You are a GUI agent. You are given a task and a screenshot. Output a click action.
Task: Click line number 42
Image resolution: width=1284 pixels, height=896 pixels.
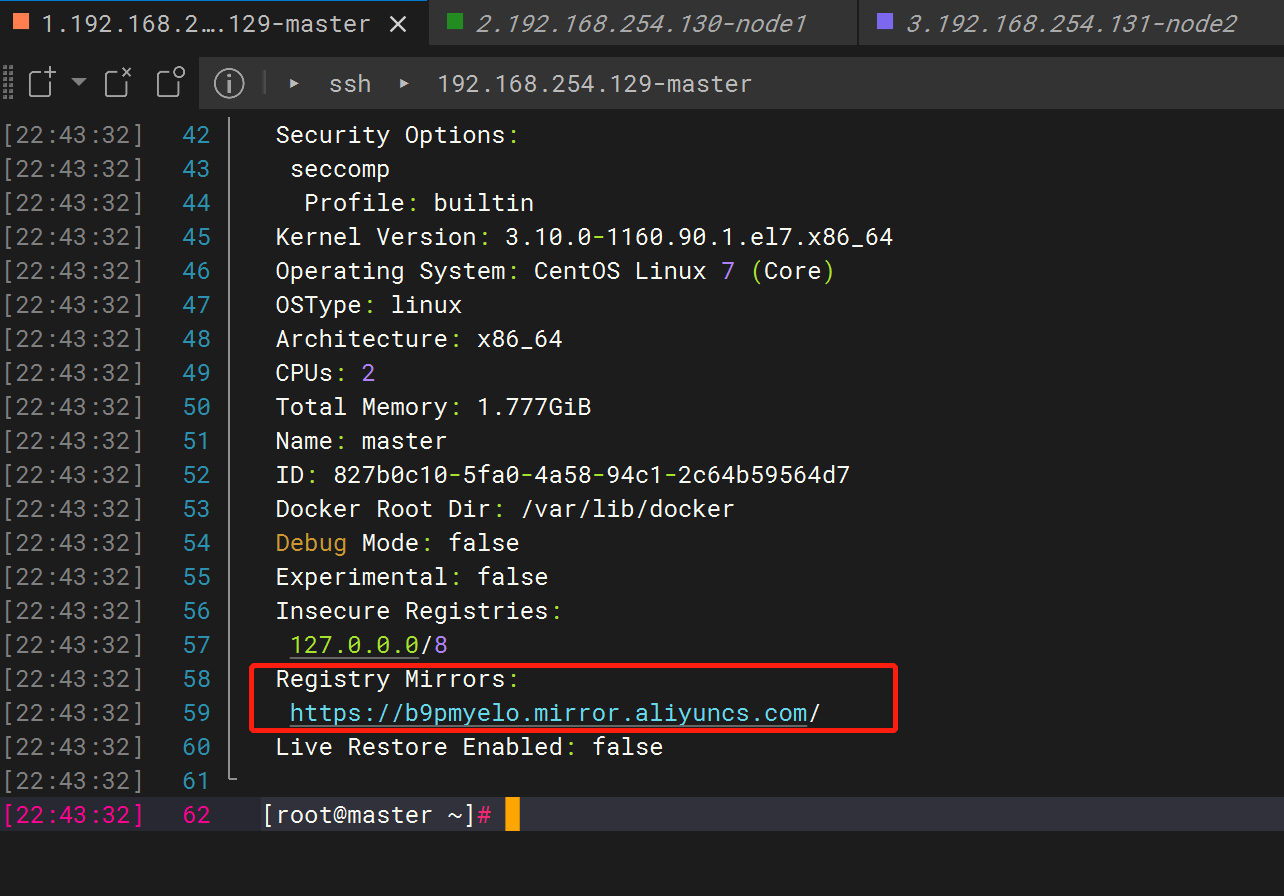[197, 135]
